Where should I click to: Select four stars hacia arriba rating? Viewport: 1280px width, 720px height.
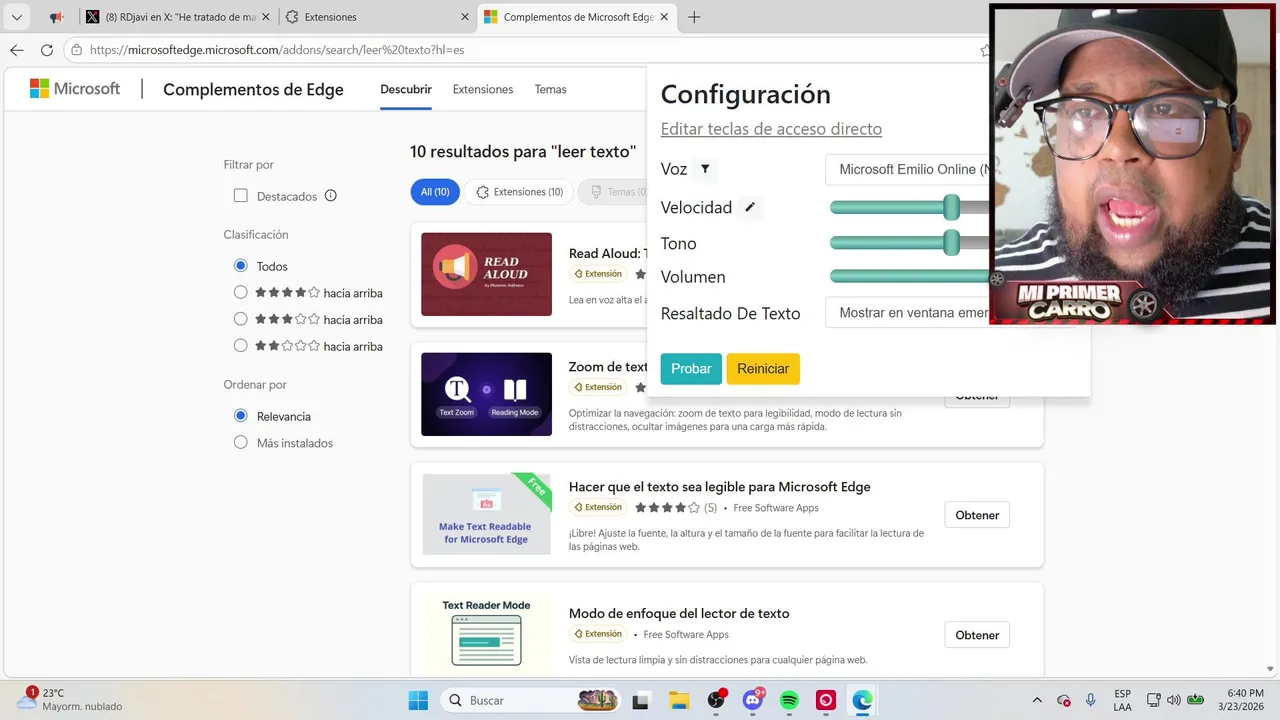240,293
